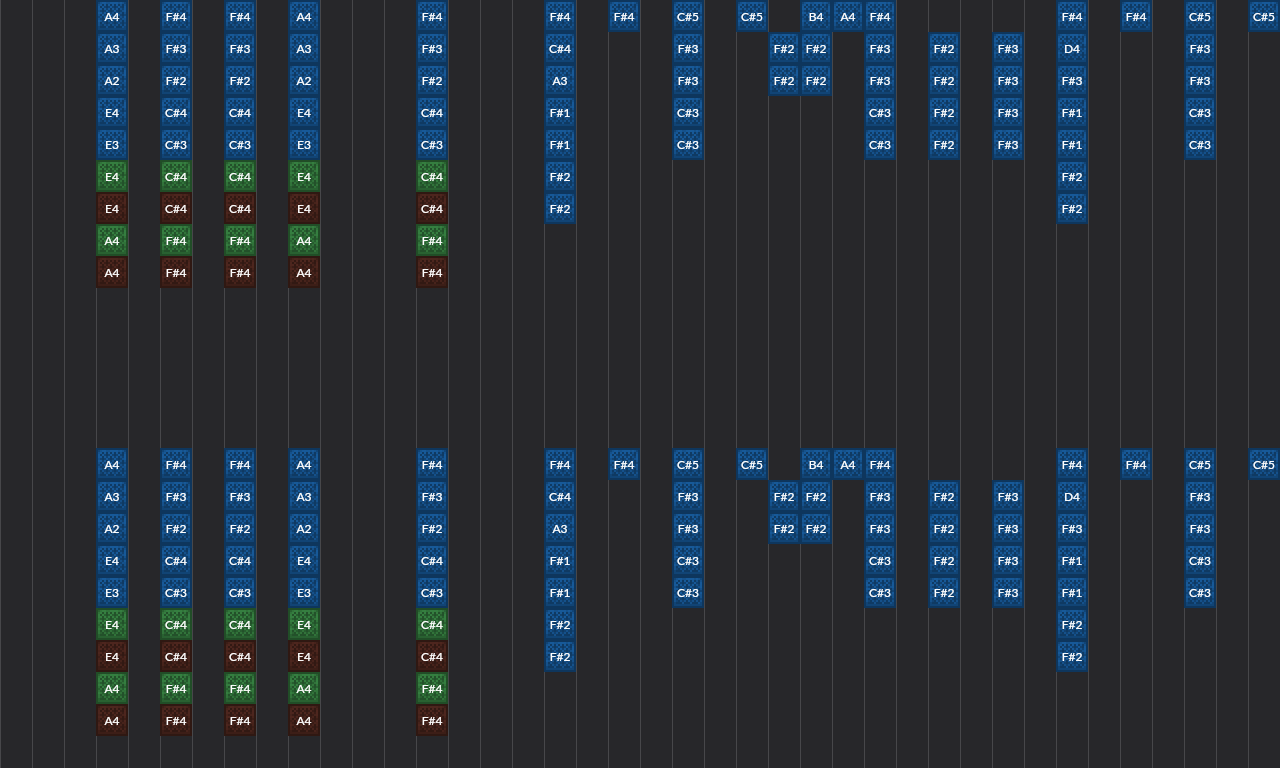The height and width of the screenshot is (768, 1280).
Task: Pick the rightmost green C#4 note in upper pattern
Action: pyautogui.click(x=432, y=177)
